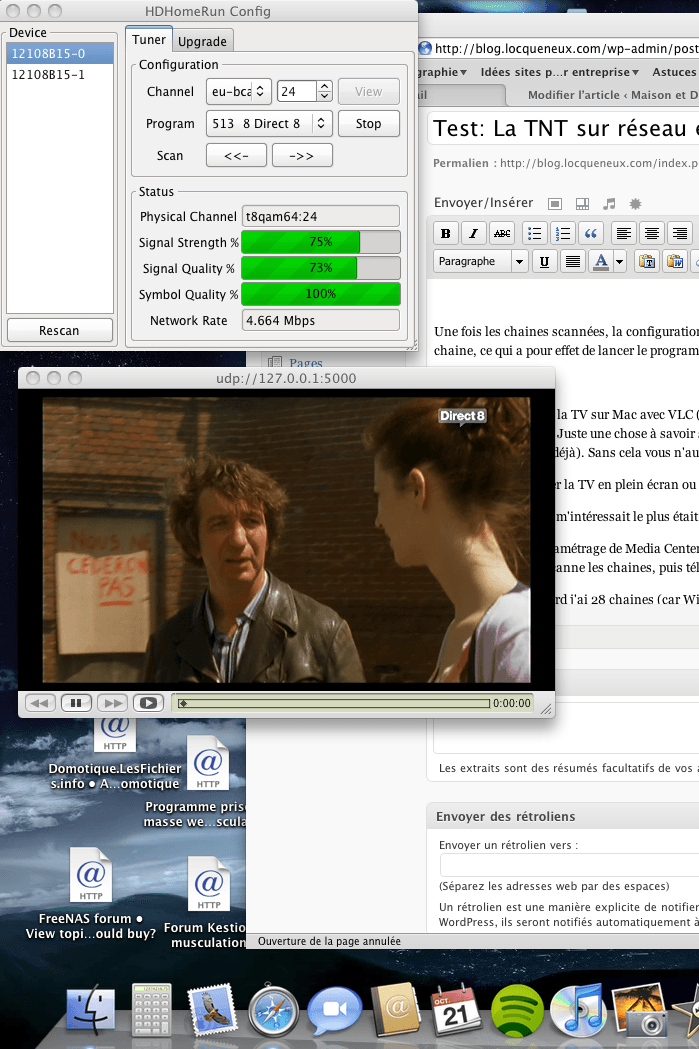The width and height of the screenshot is (699, 1049).
Task: Open Safari from the Dock
Action: 273,1010
